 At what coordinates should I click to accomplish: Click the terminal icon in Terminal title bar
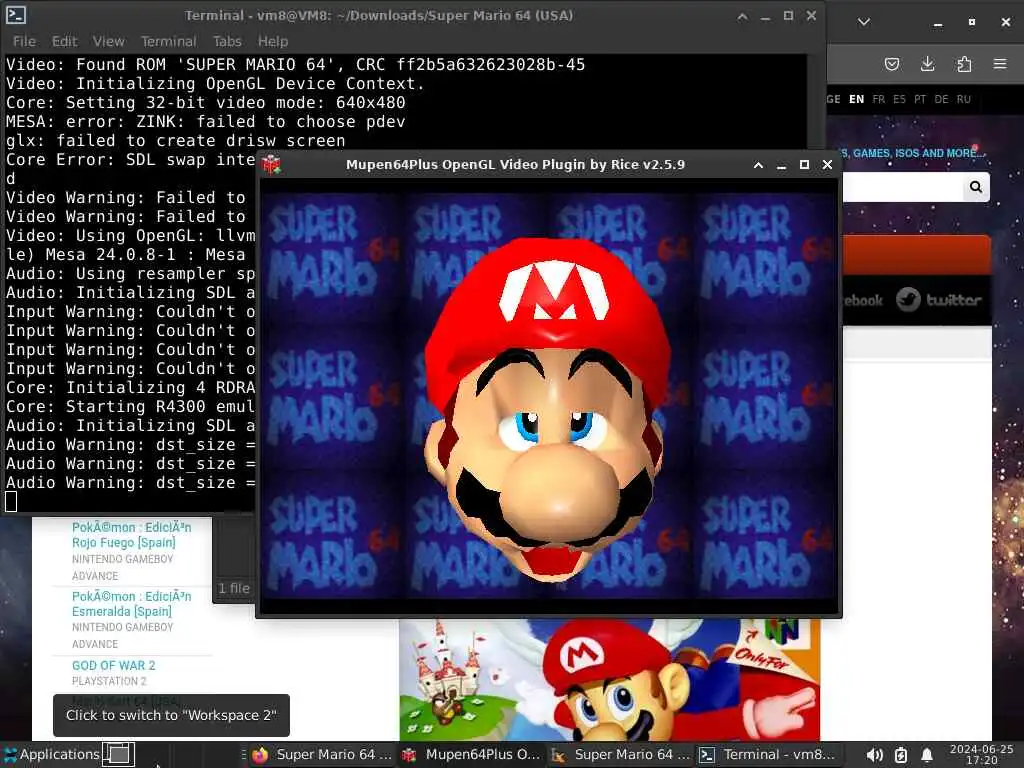pos(16,15)
